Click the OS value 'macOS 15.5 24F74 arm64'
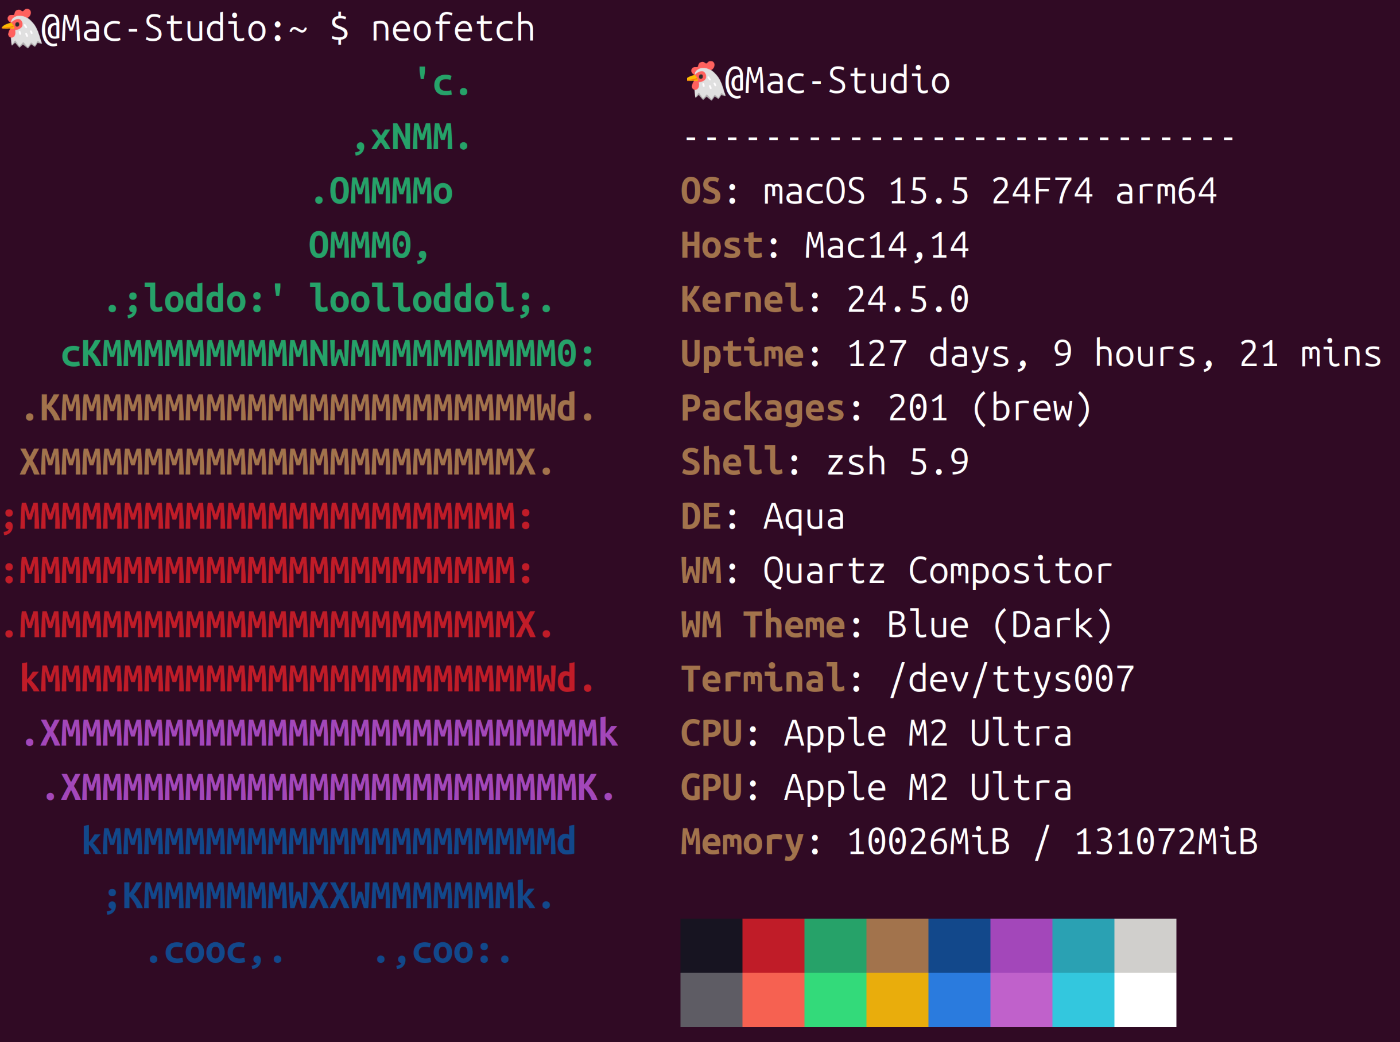 (990, 191)
